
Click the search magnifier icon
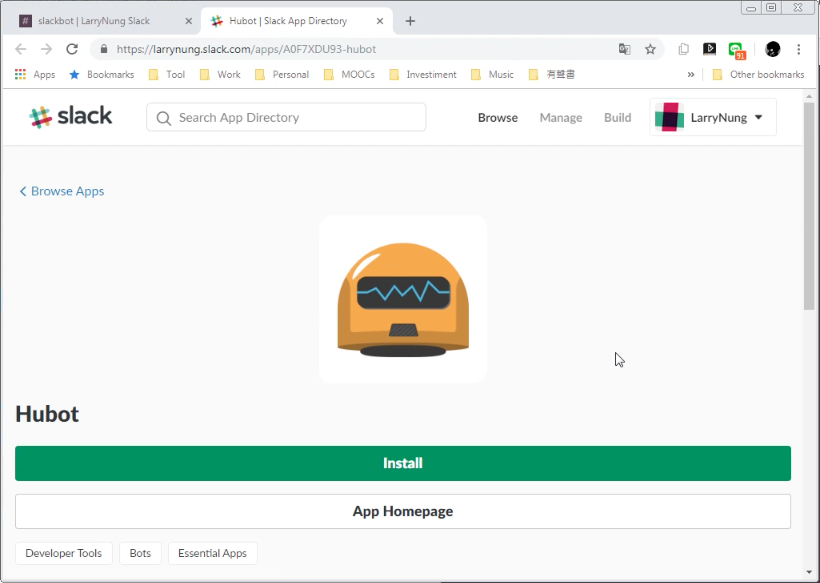(x=164, y=118)
